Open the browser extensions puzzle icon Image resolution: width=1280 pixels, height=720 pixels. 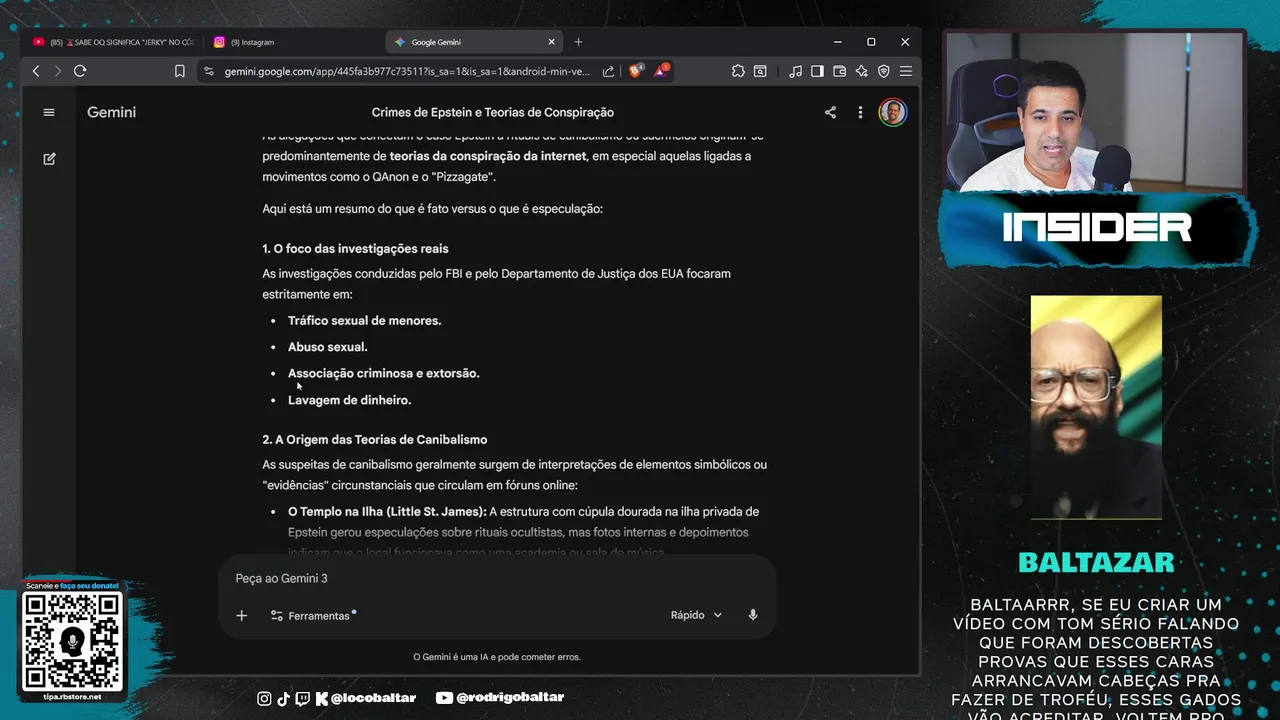(738, 71)
